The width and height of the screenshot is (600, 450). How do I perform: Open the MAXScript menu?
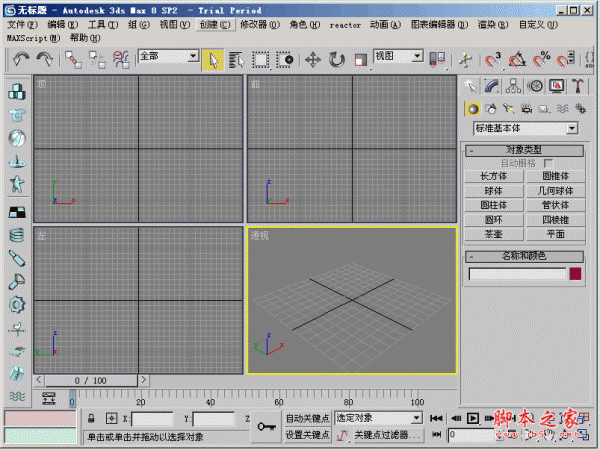[34, 38]
